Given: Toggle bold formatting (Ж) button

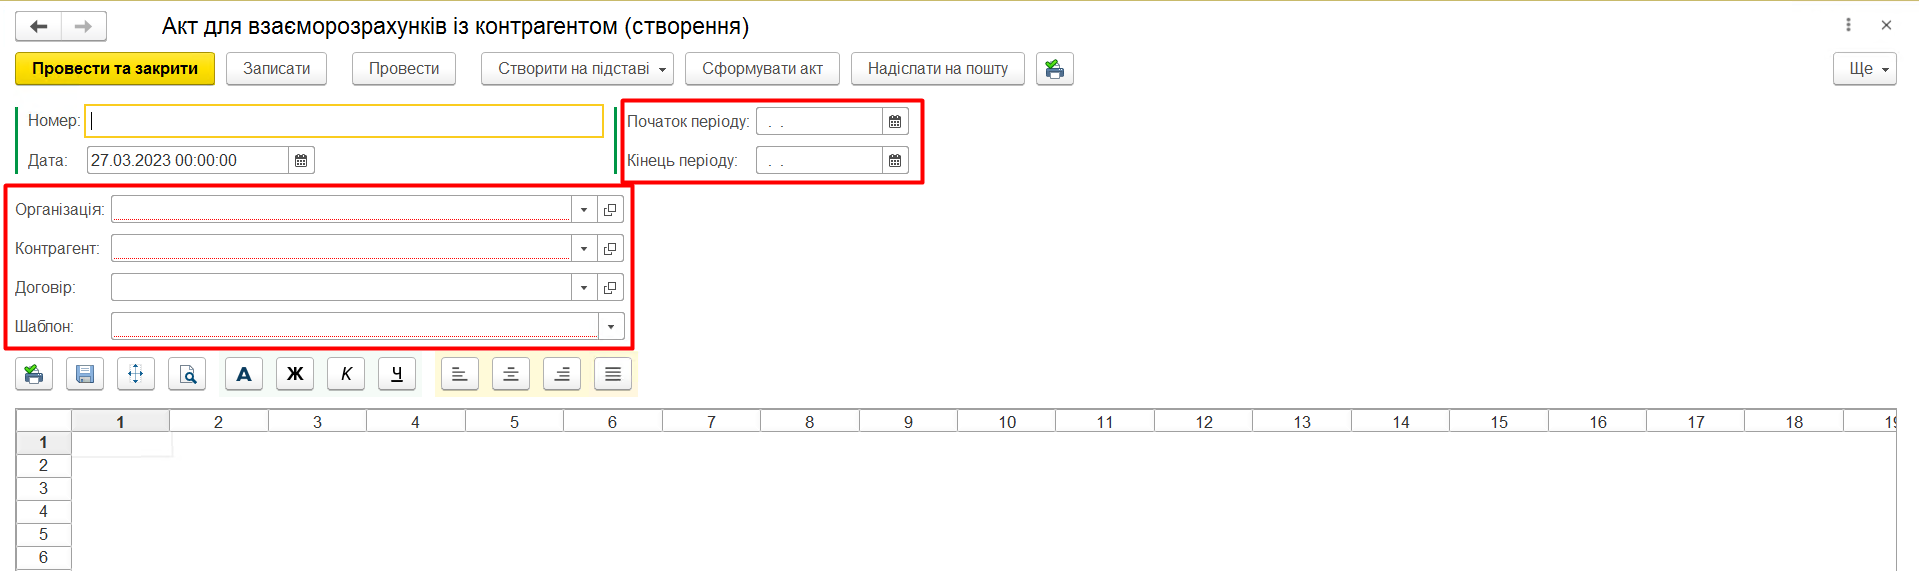Looking at the screenshot, I should pyautogui.click(x=295, y=374).
